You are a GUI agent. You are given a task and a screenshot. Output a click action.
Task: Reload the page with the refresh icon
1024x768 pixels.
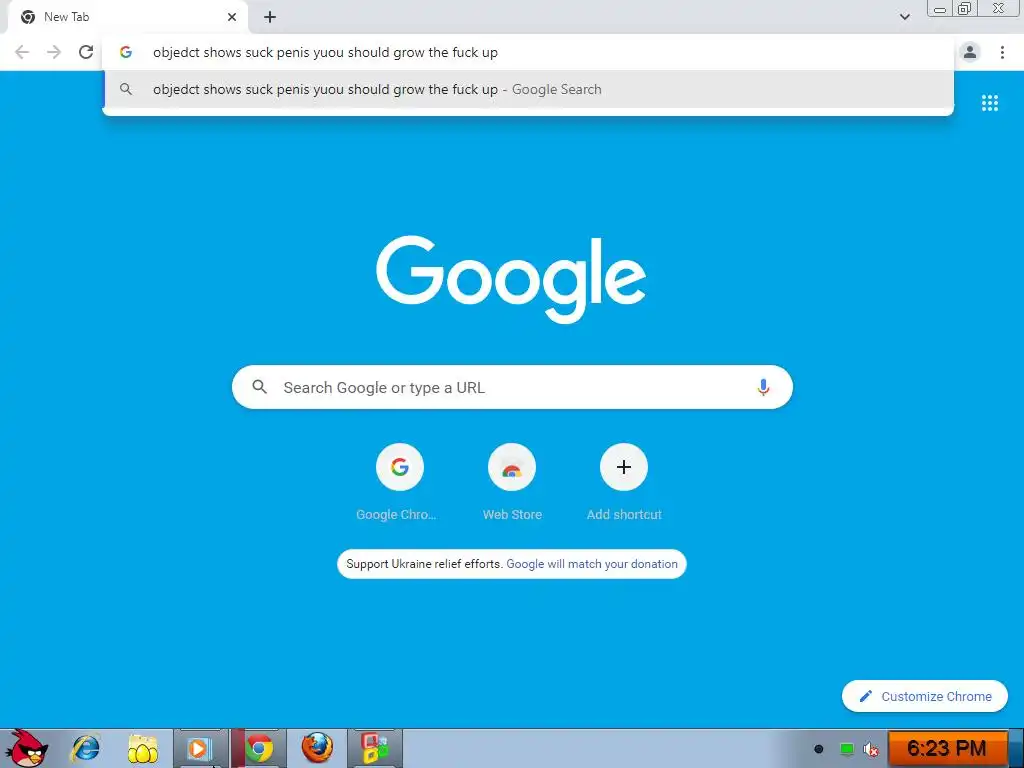click(86, 52)
